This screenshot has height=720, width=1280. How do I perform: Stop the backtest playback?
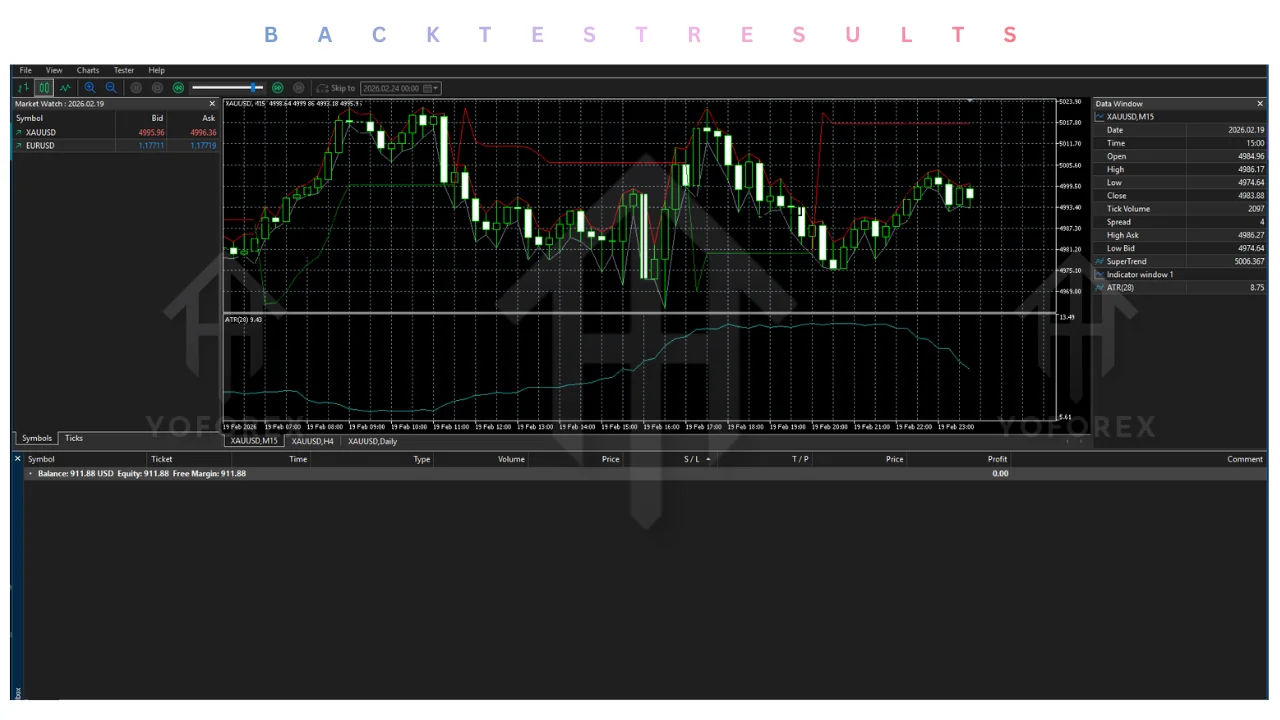pyautogui.click(x=157, y=88)
